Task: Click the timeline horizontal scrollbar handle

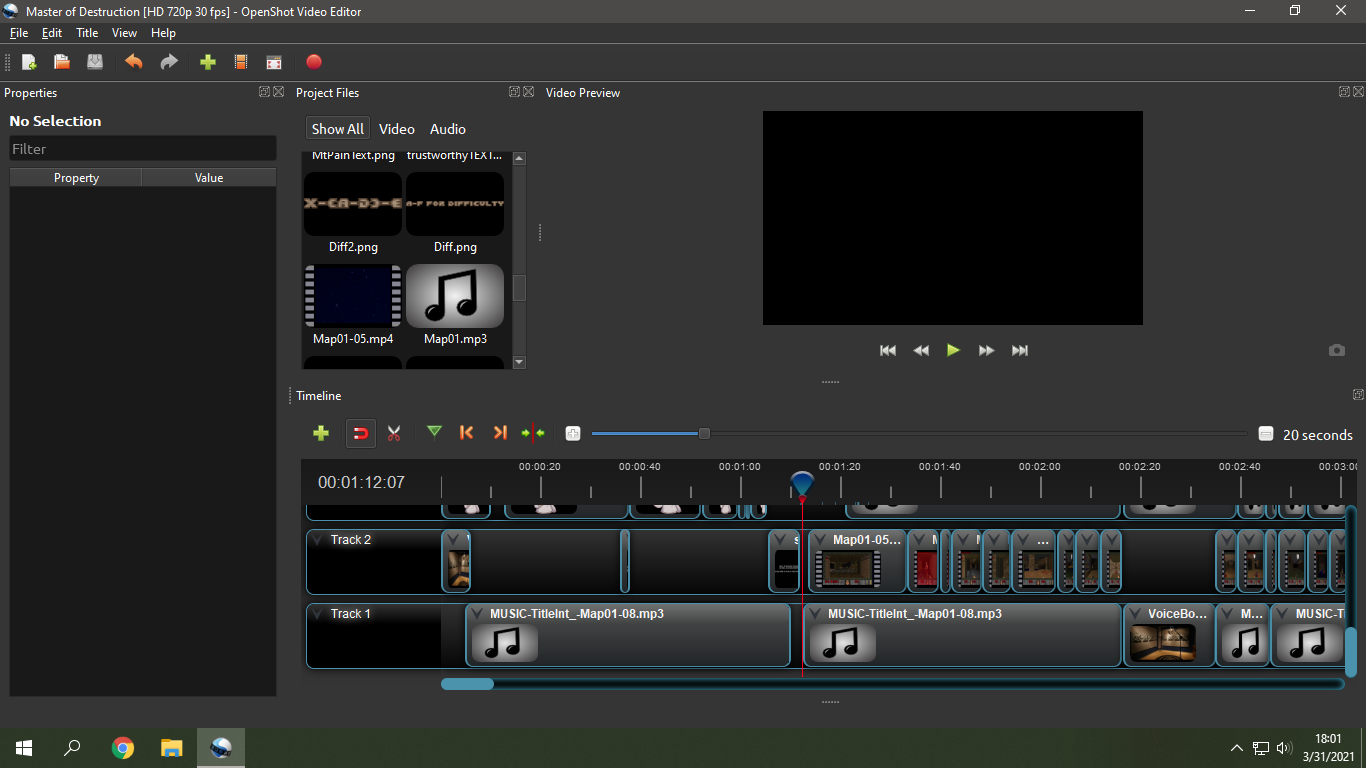Action: point(467,684)
